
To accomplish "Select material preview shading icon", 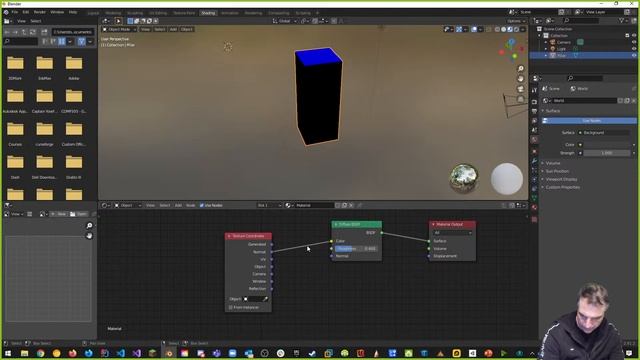I will point(510,29).
